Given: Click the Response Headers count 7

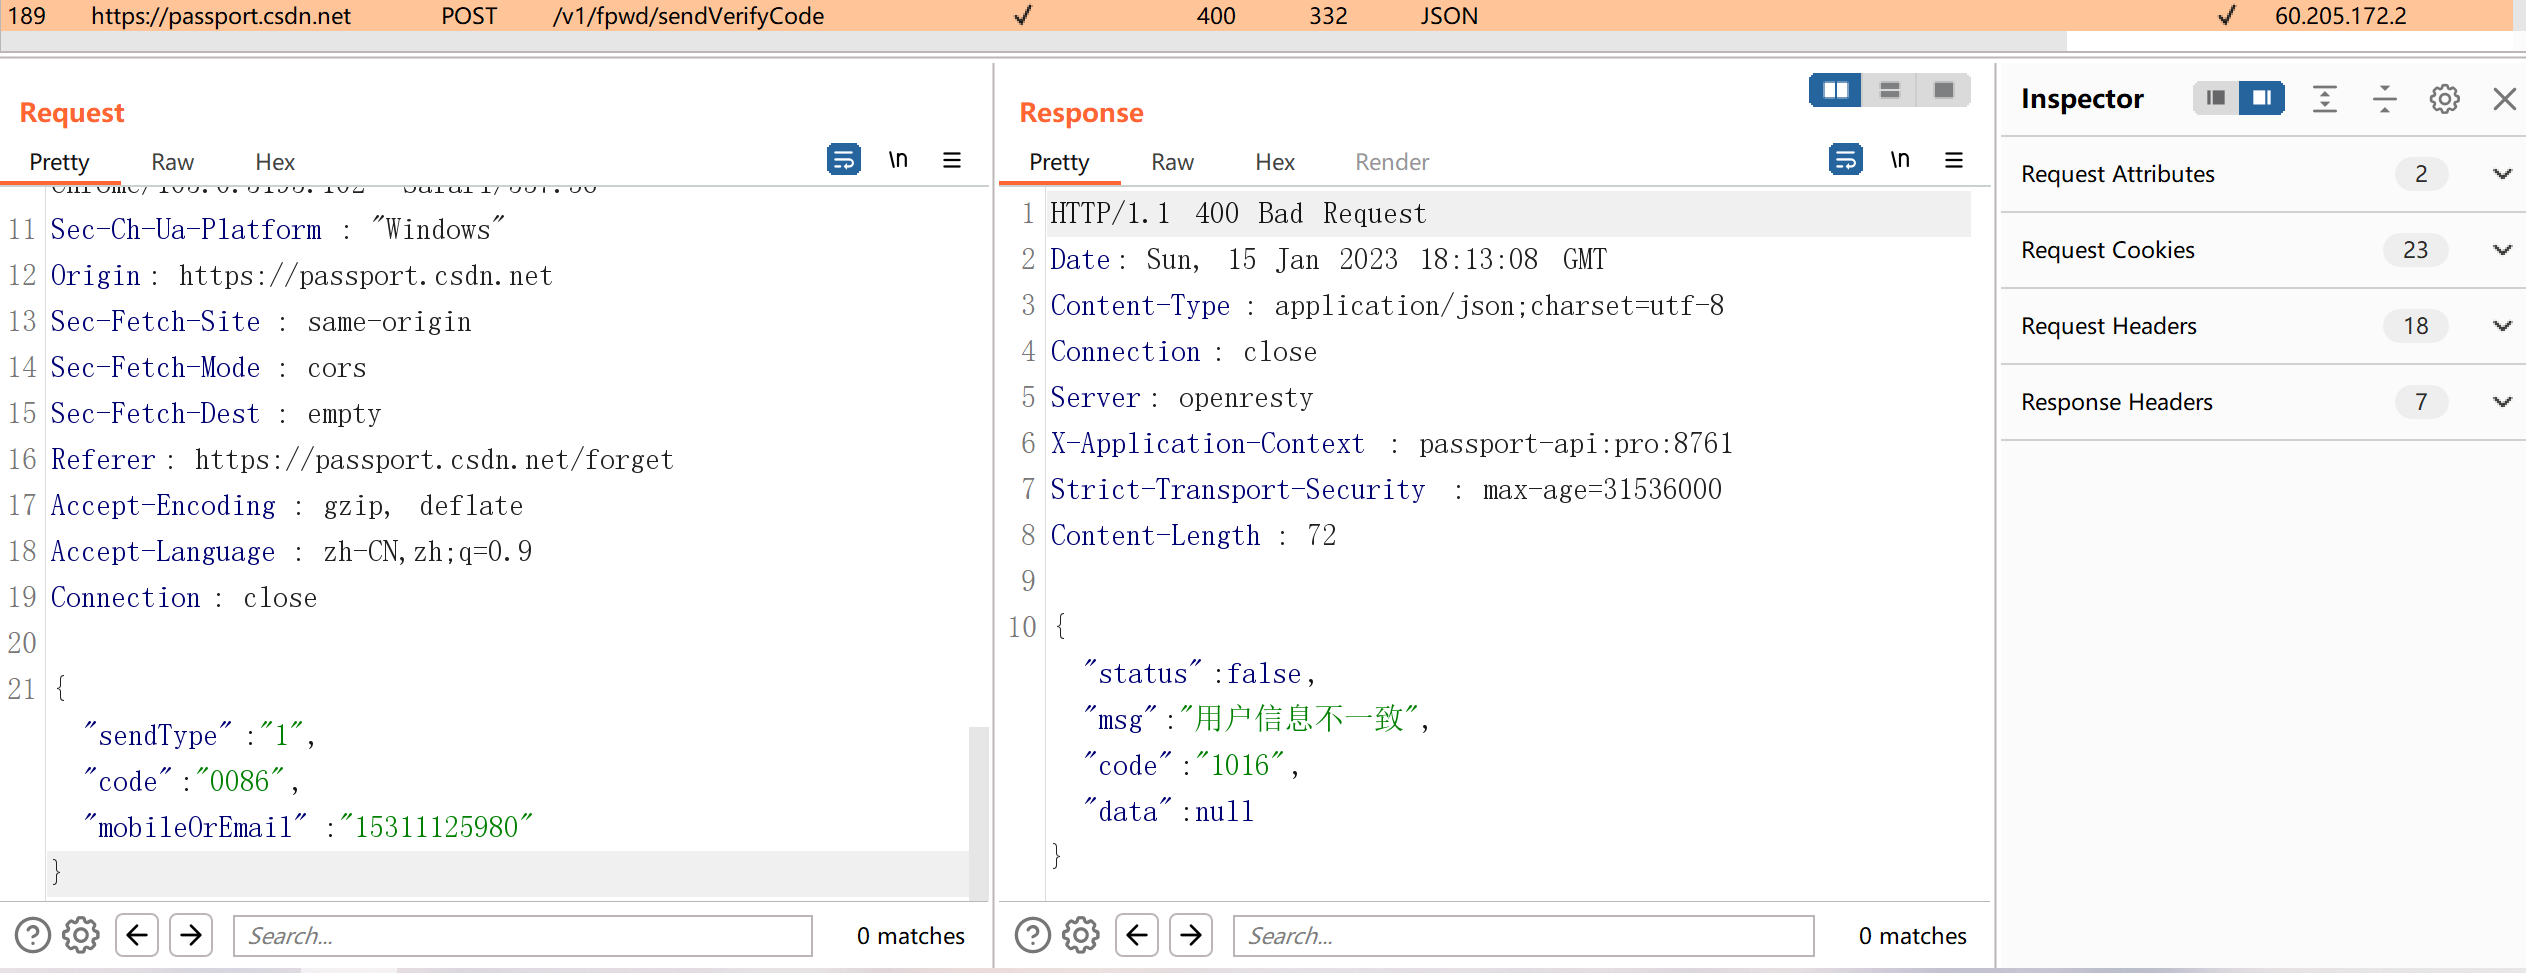Looking at the screenshot, I should 2421,402.
